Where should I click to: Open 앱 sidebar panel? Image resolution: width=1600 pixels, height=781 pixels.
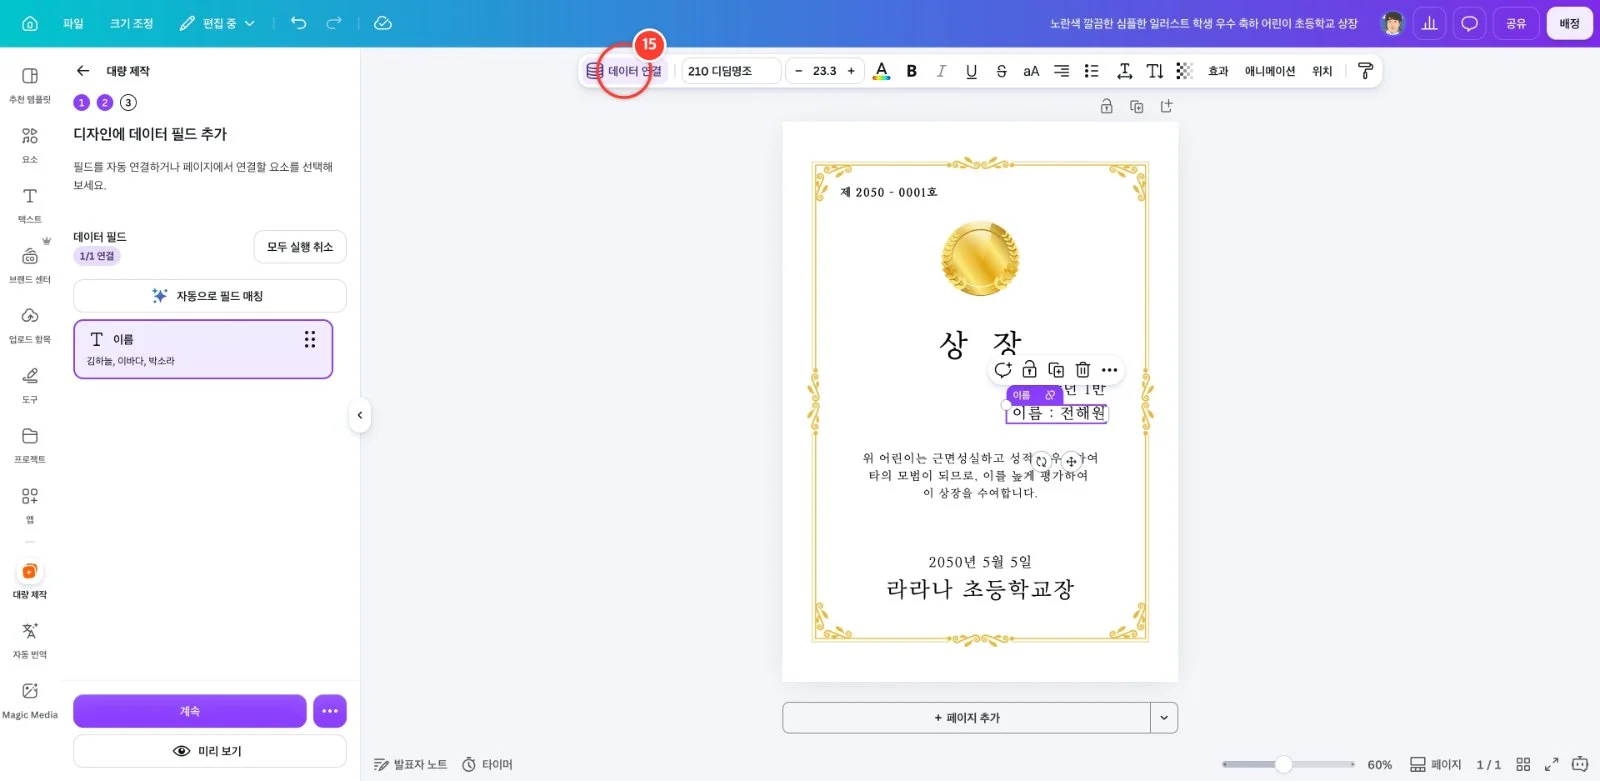tap(30, 505)
